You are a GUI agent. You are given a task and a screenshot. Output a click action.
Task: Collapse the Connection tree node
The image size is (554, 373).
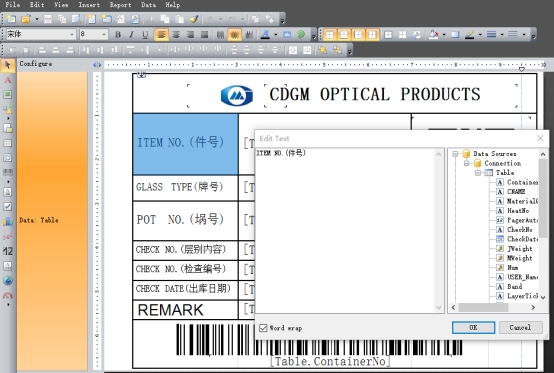click(466, 163)
